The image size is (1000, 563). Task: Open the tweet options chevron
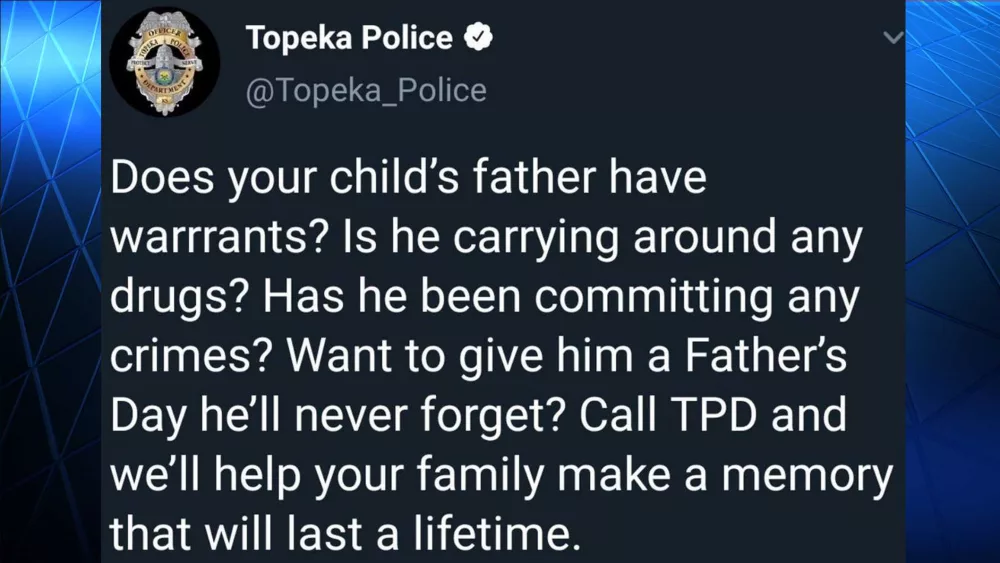[894, 37]
